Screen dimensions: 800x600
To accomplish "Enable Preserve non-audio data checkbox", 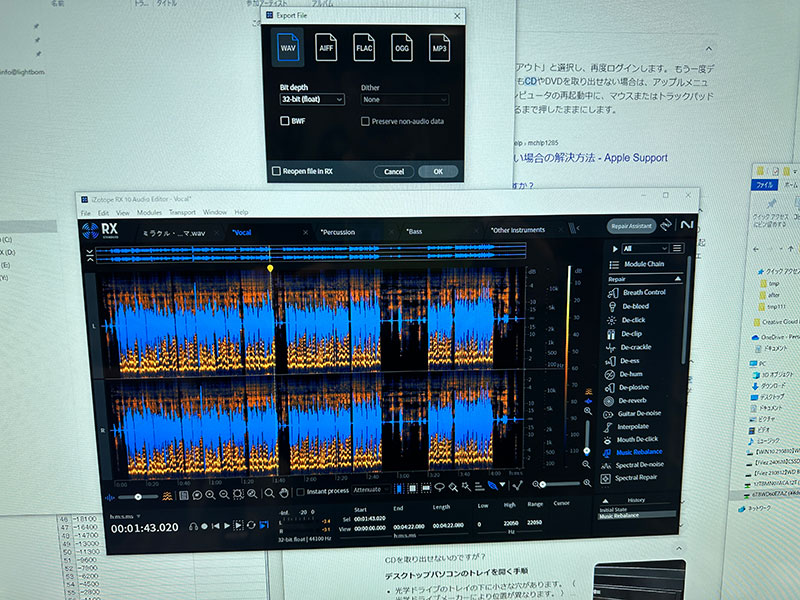I will click(365, 121).
